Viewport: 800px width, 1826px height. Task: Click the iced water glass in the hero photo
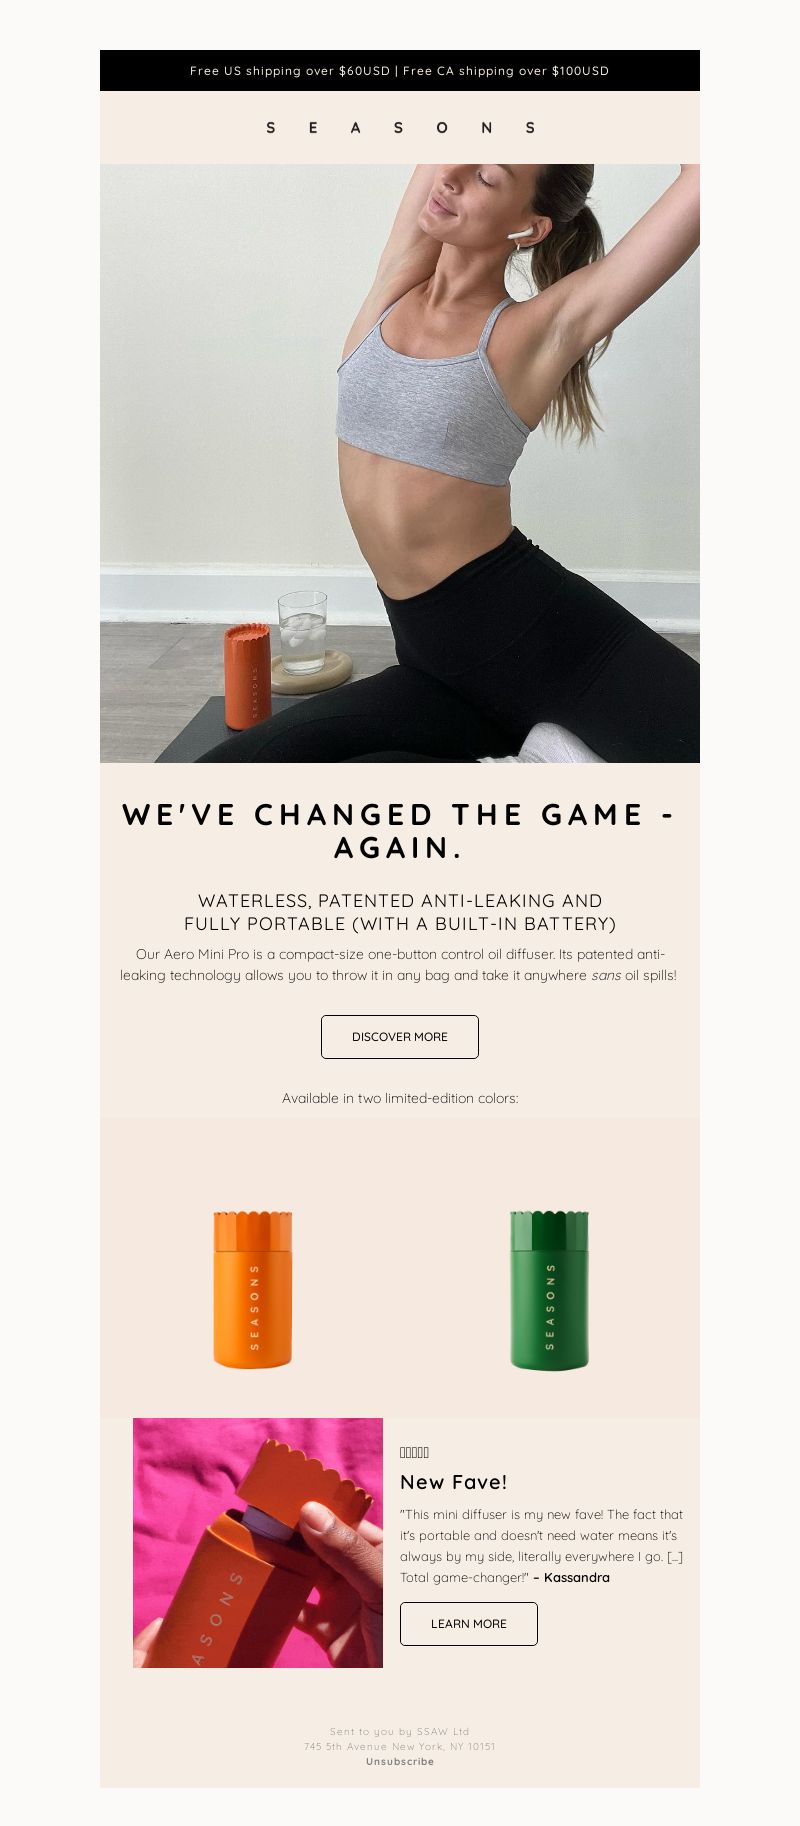coord(302,632)
